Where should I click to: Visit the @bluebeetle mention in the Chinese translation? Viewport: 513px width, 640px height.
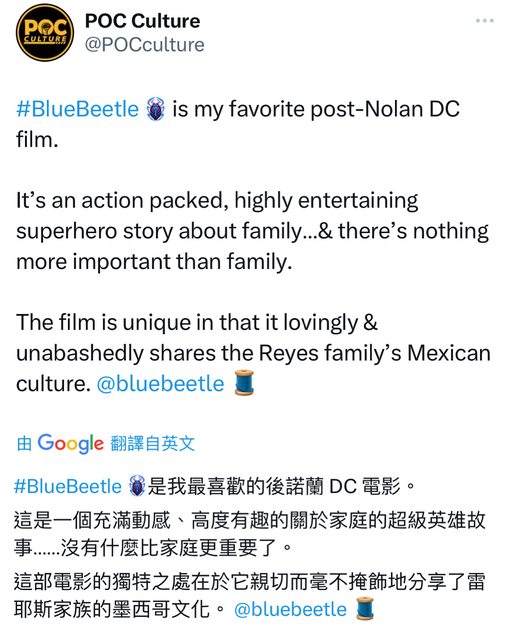291,609
